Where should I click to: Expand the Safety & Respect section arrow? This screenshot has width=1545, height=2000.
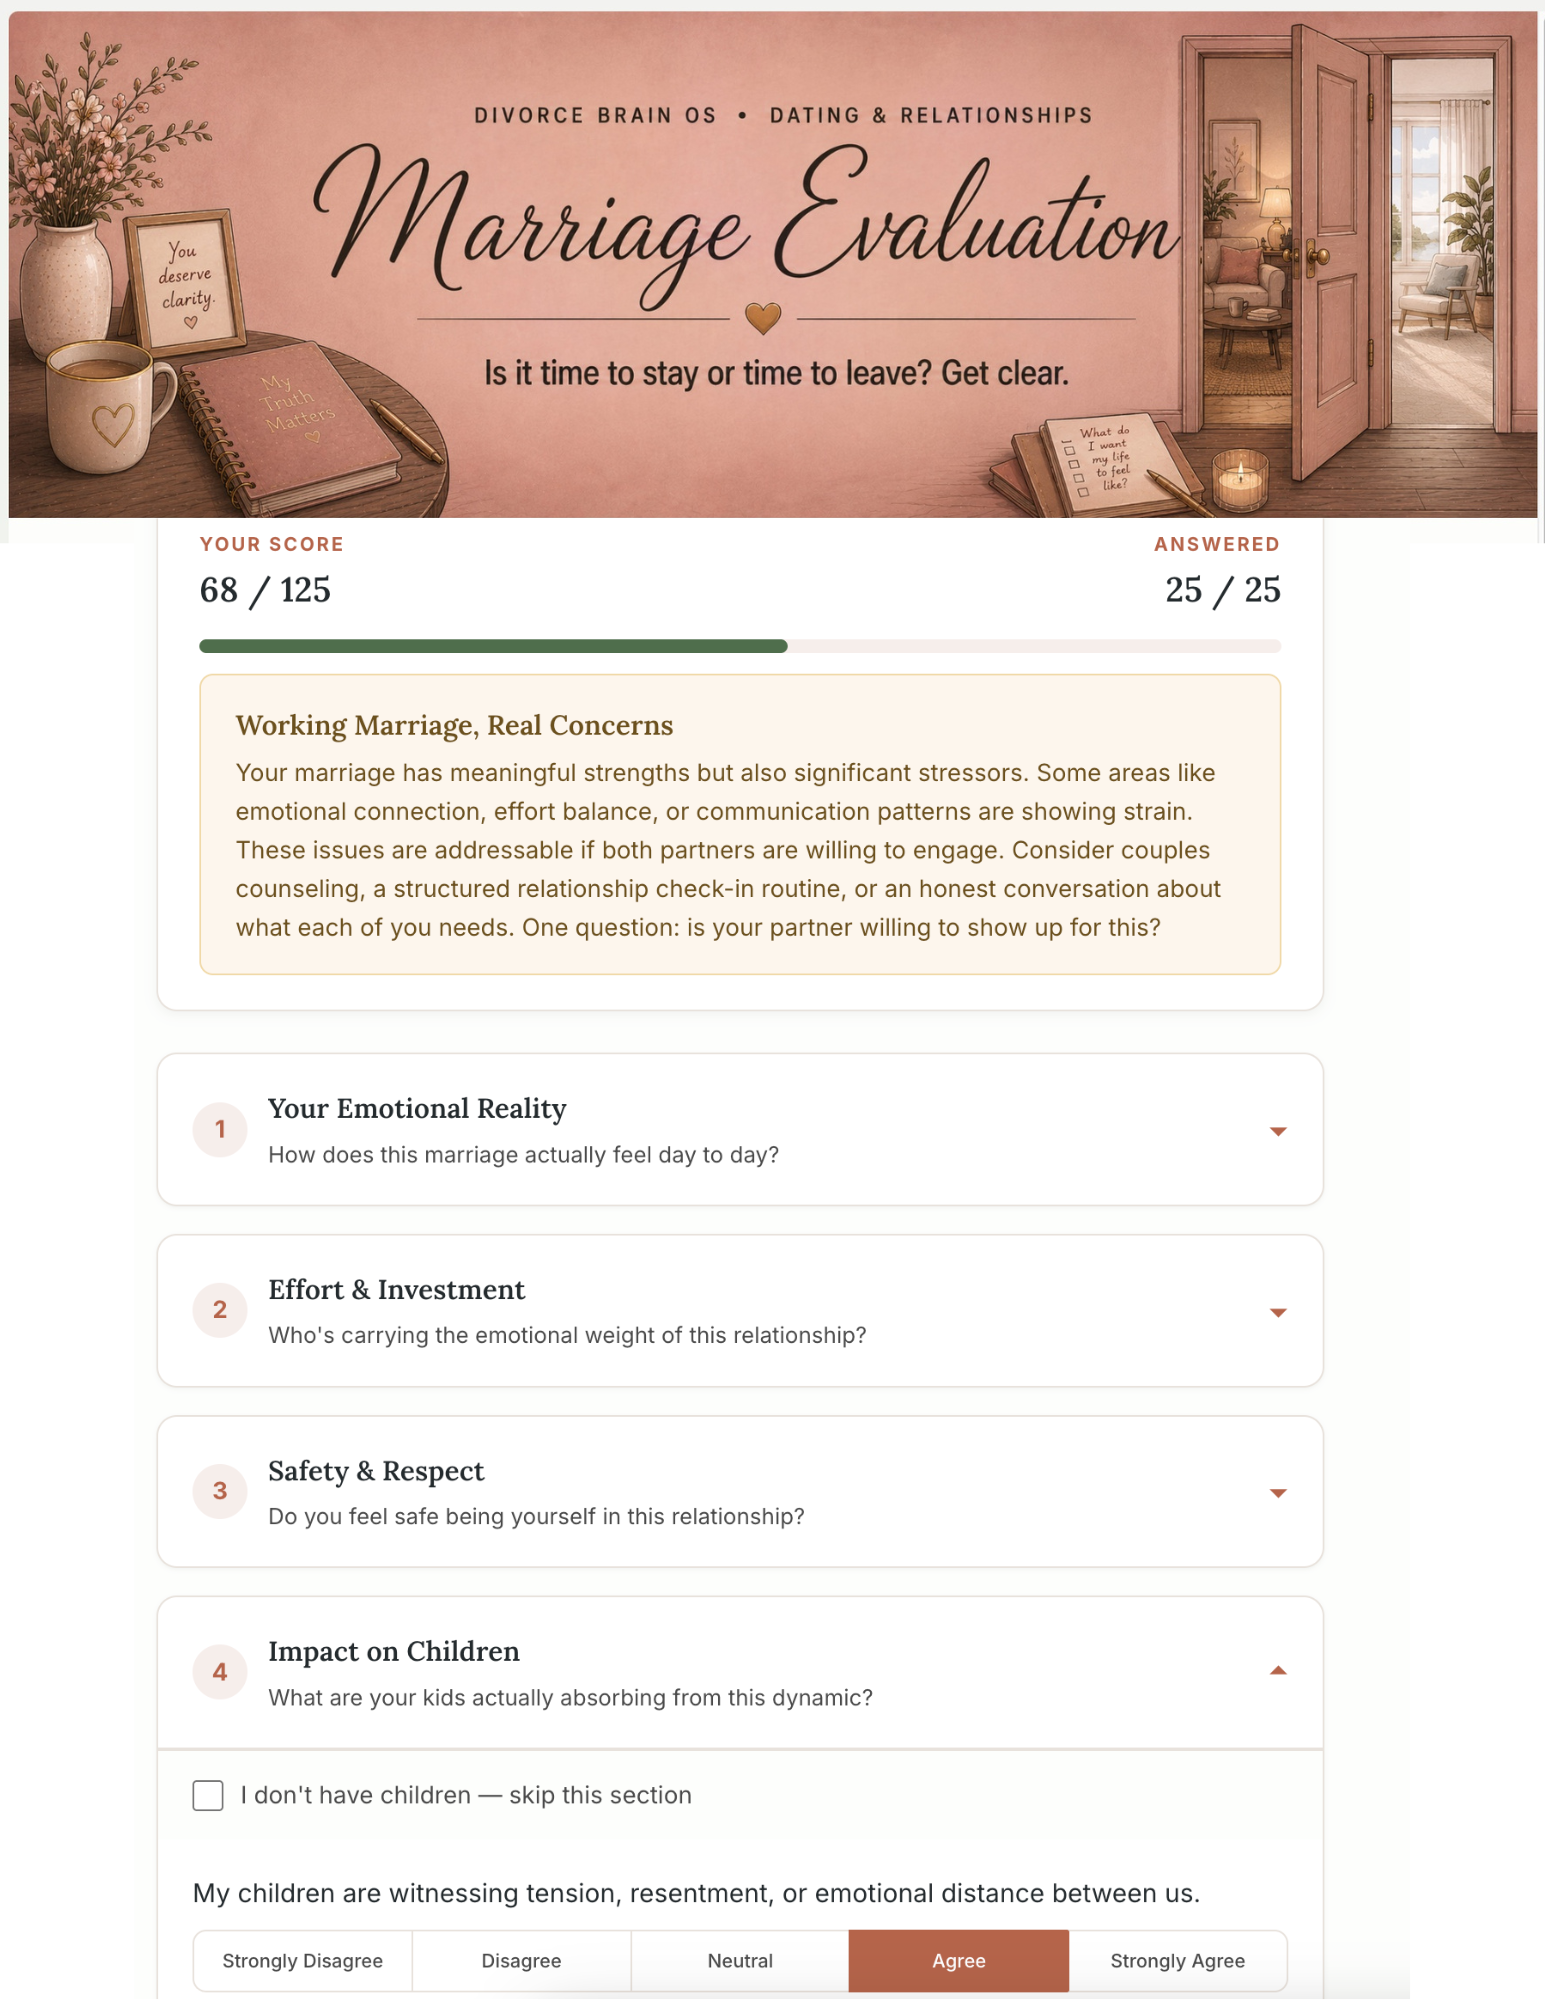[1277, 1493]
